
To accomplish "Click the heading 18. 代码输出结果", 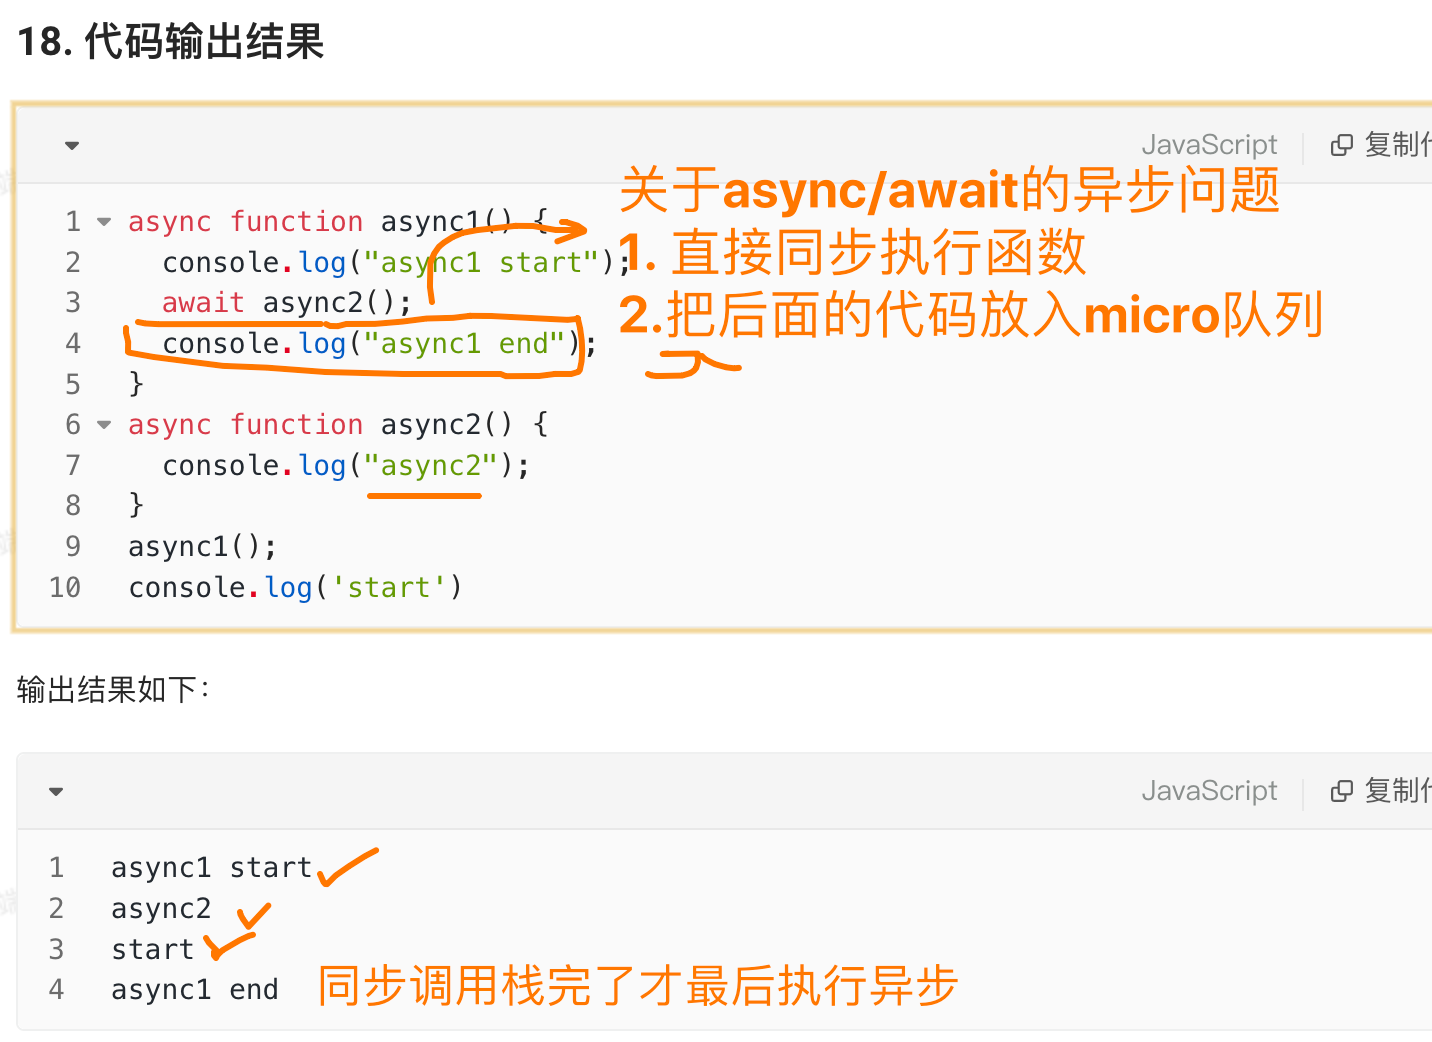I will click(x=171, y=43).
